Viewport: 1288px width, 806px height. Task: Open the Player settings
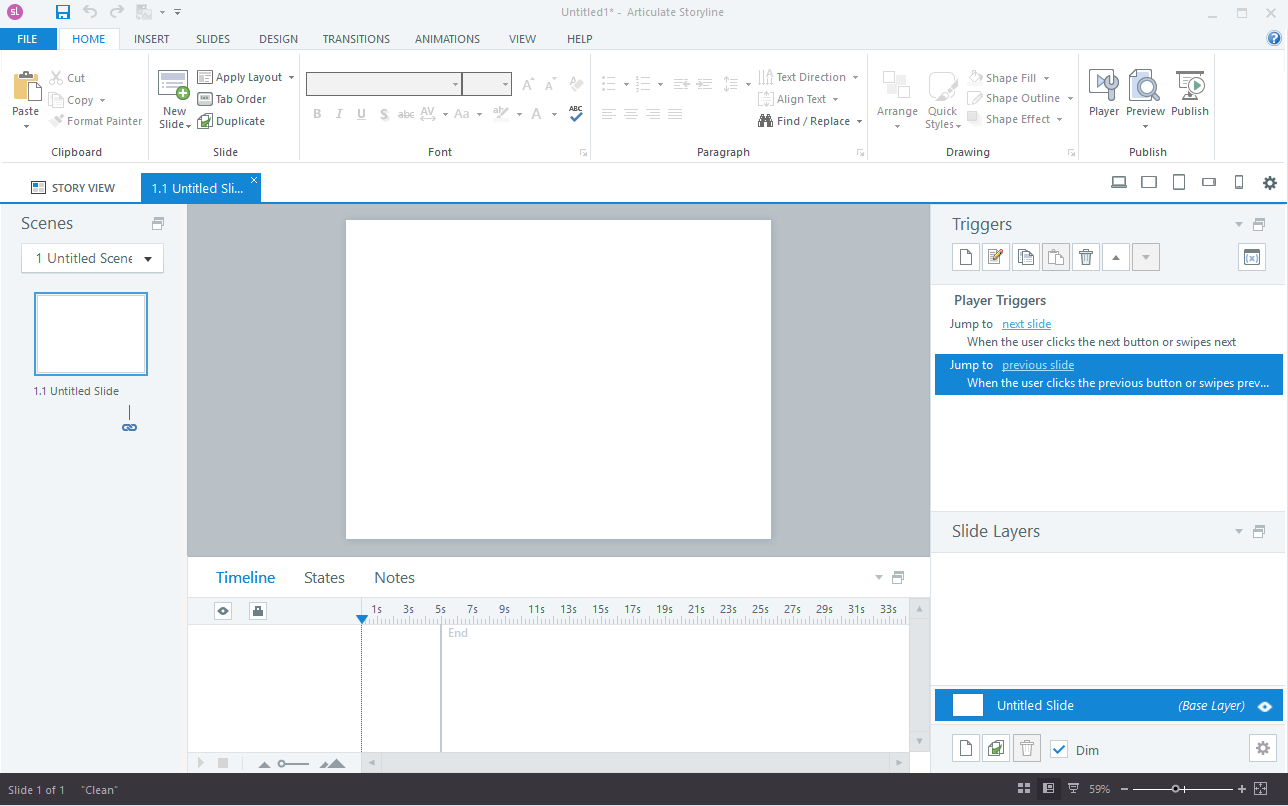(x=1104, y=94)
